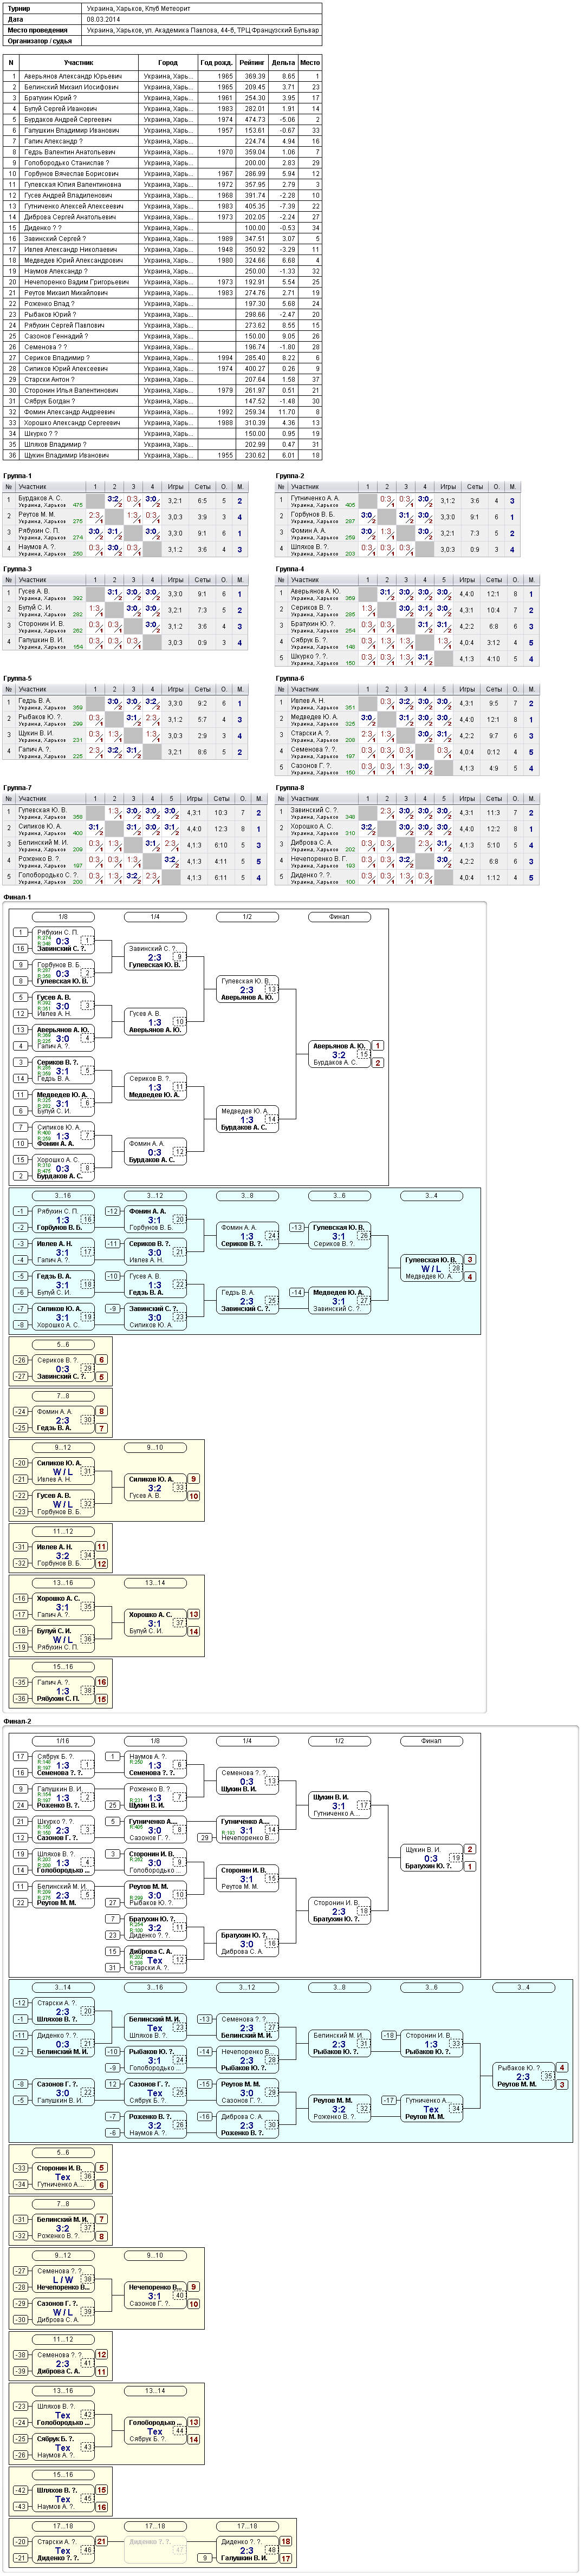
Task: Select participant Гулевская Юлия Валентиновна row
Action: click(x=163, y=184)
